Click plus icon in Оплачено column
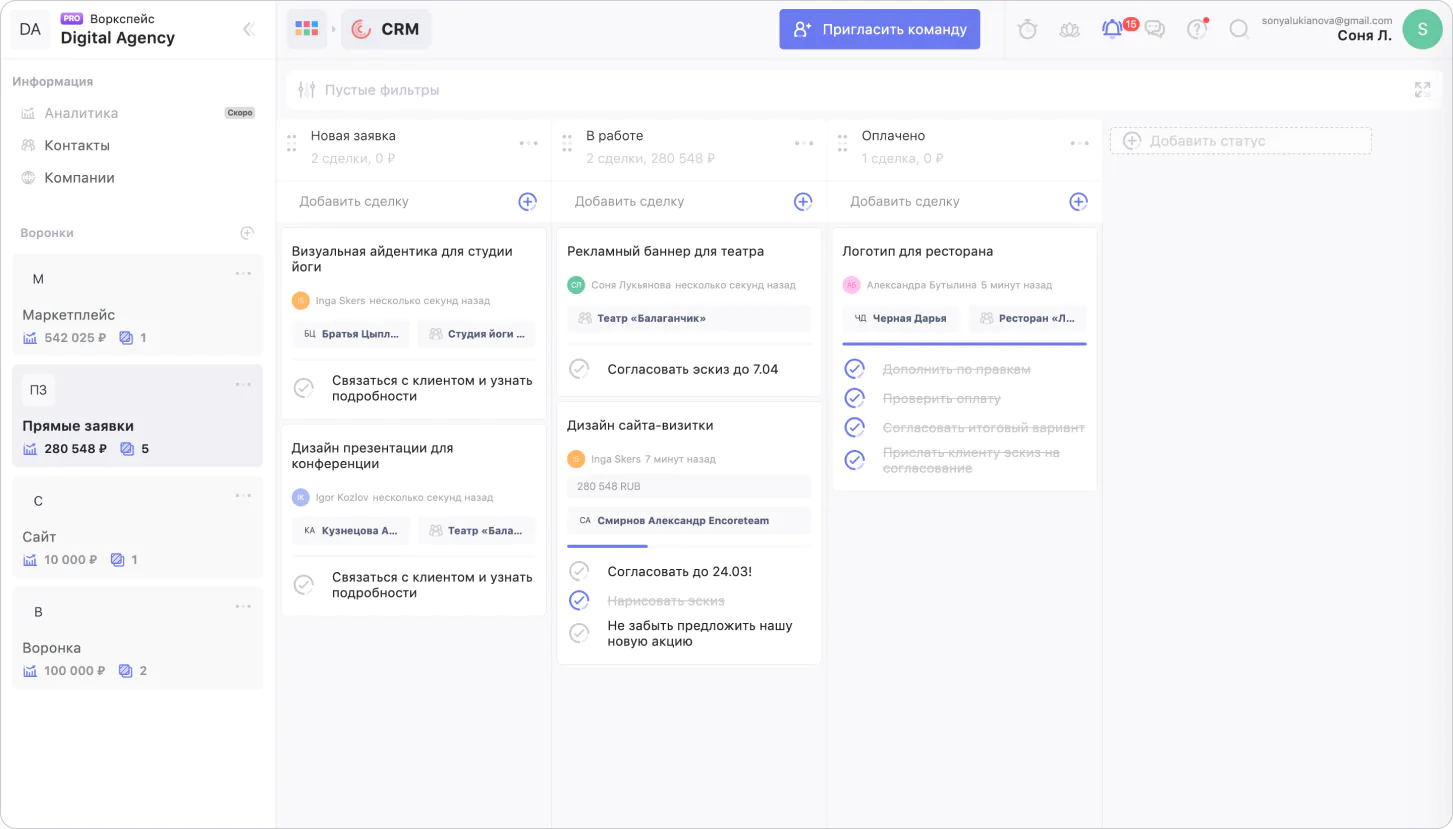The height and width of the screenshot is (829, 1453). [1078, 201]
